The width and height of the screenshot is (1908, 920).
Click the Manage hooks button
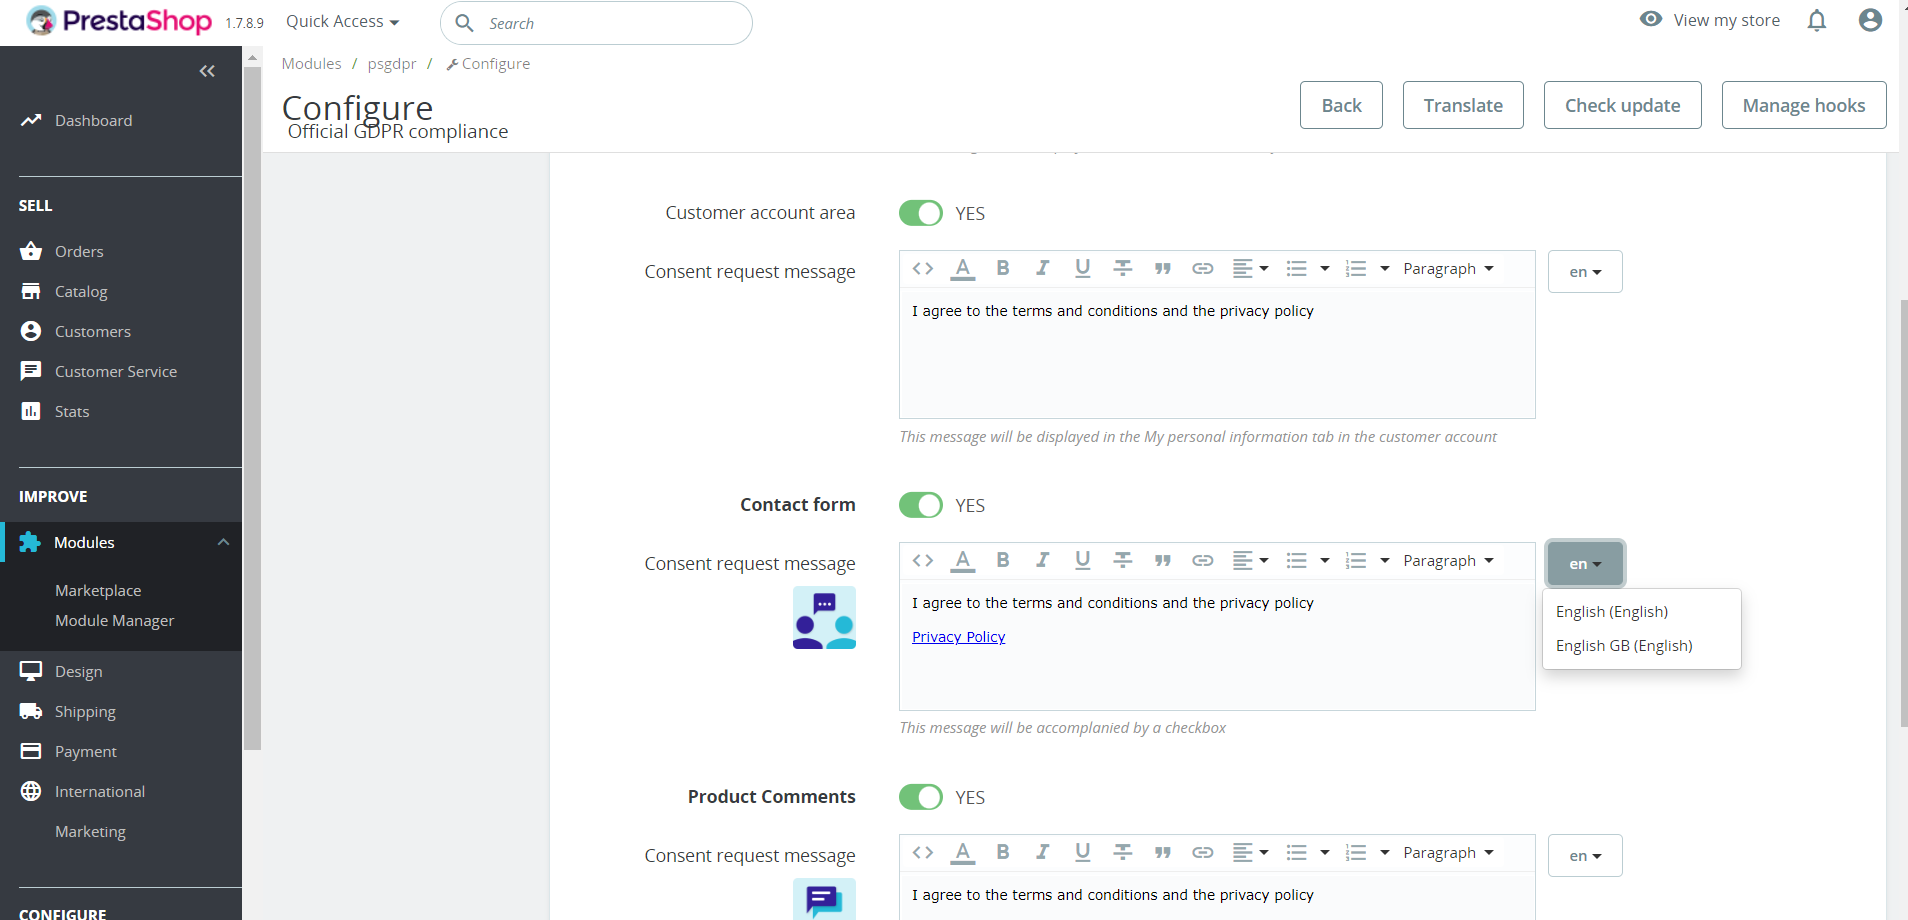point(1804,105)
